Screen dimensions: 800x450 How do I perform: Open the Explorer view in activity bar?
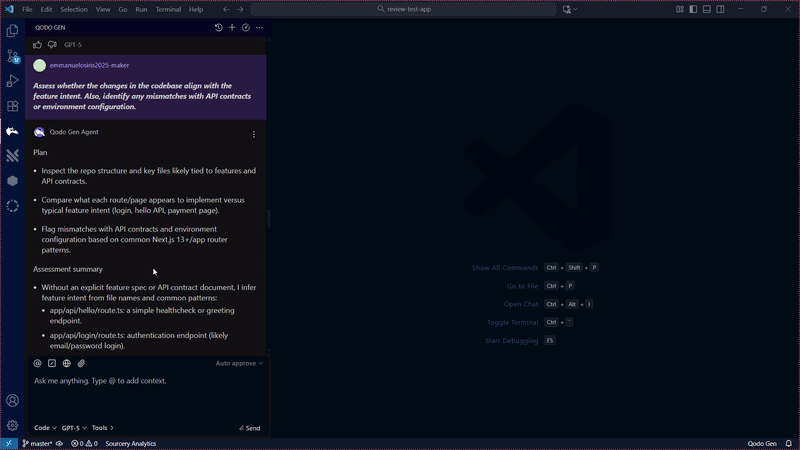tap(12, 32)
